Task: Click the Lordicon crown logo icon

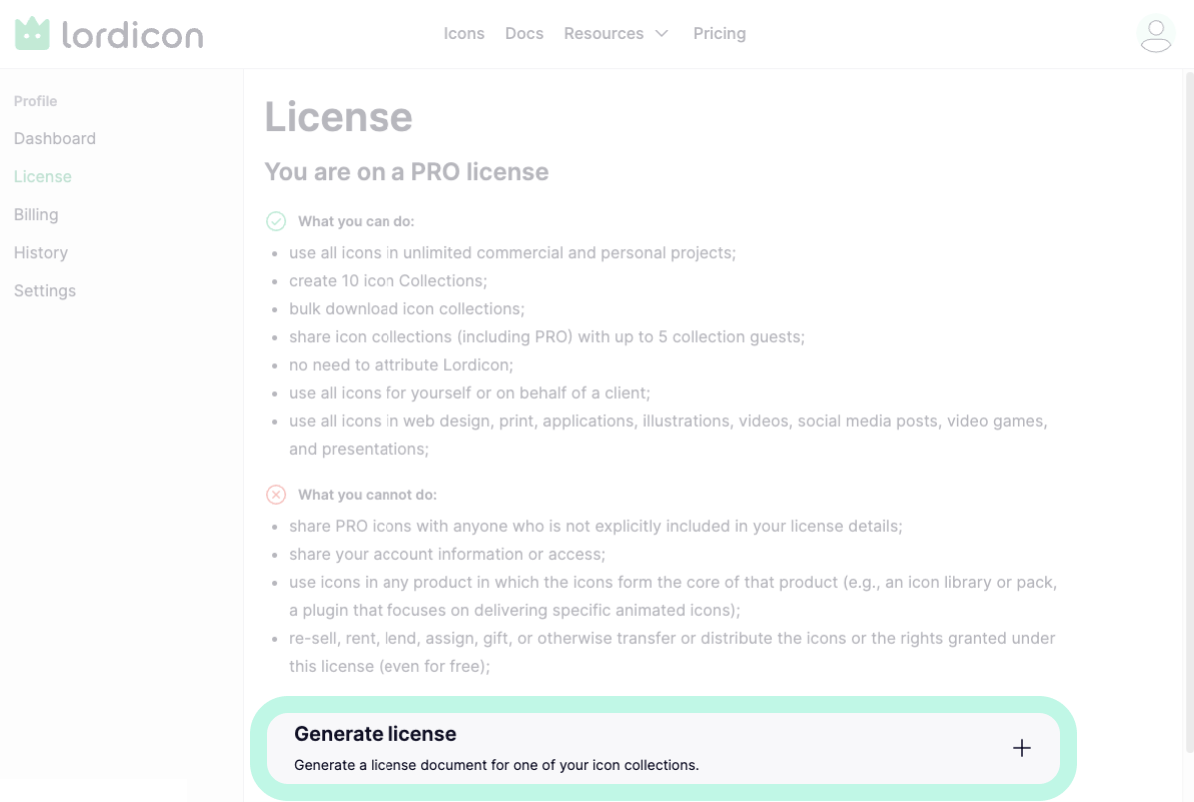Action: tap(32, 34)
